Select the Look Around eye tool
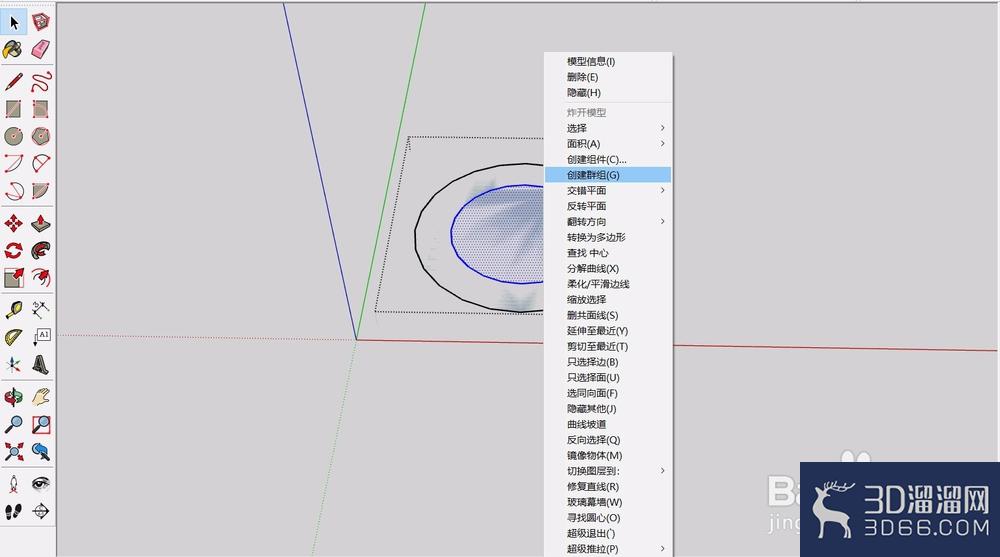Viewport: 1000px width, 557px height. pyautogui.click(x=41, y=484)
